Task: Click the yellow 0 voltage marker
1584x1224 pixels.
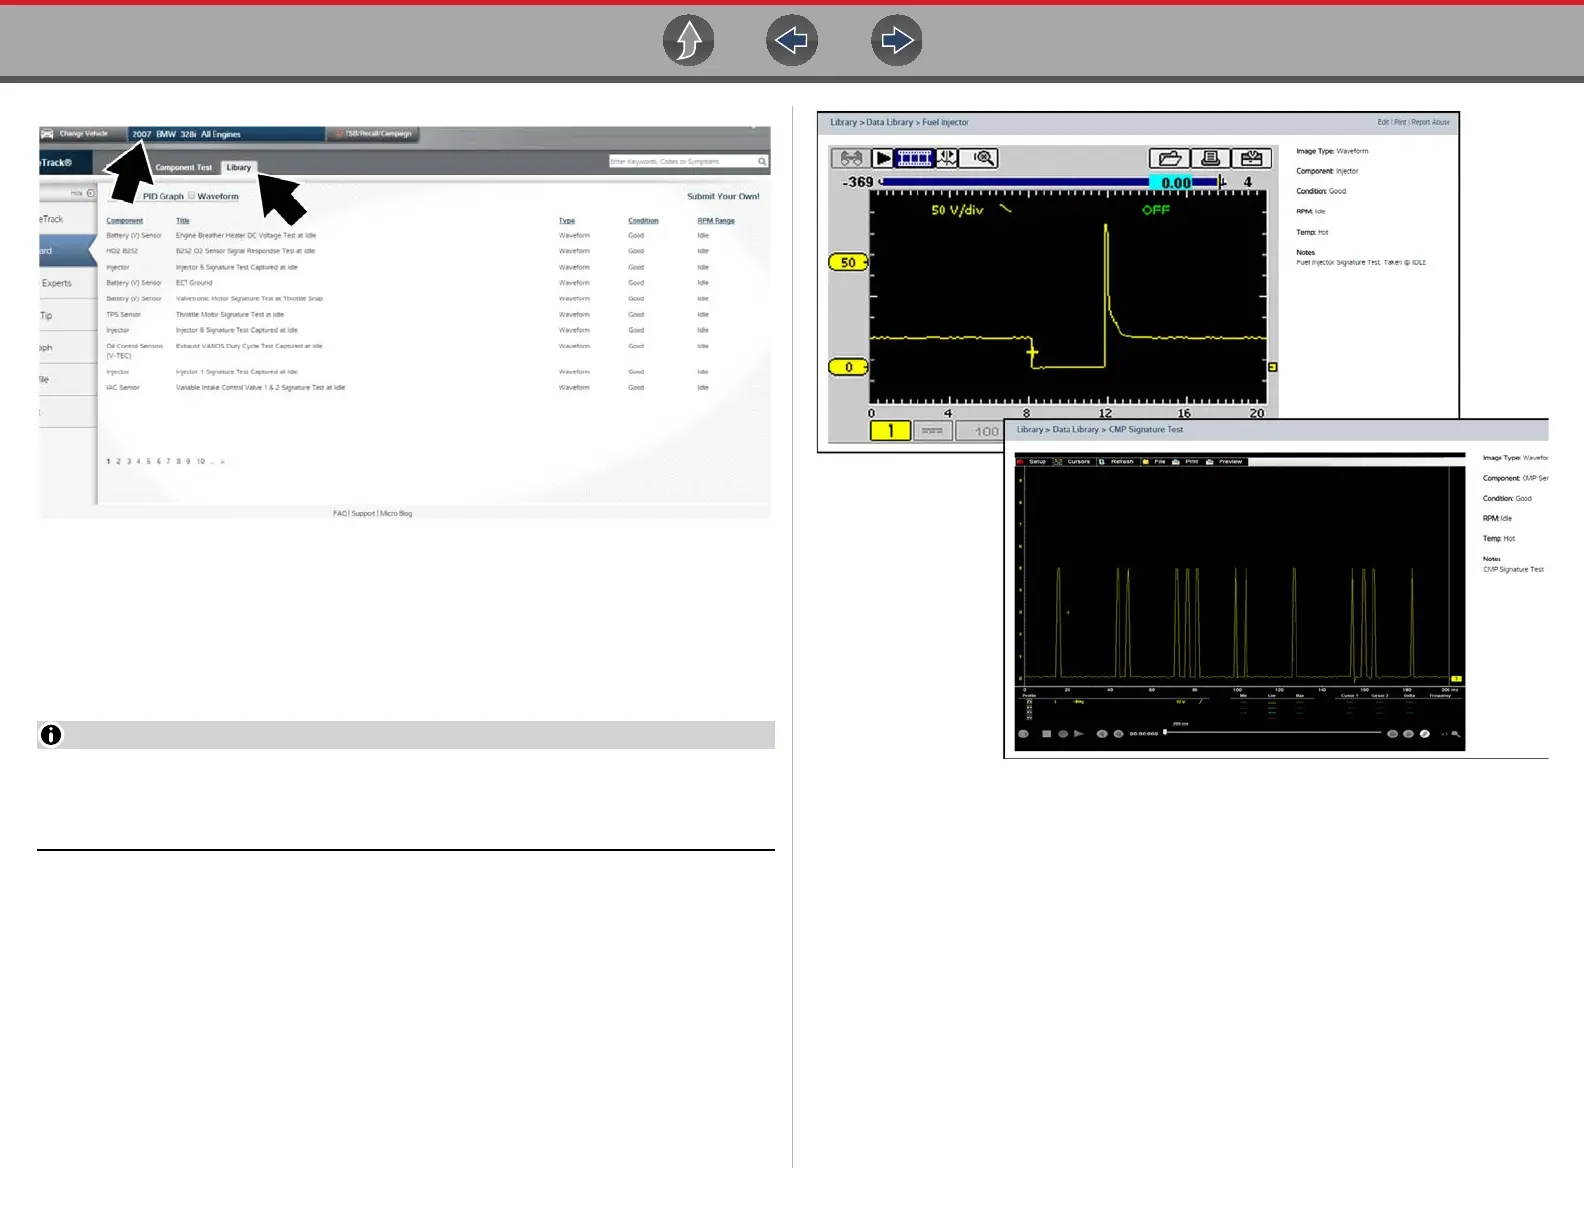Action: click(x=848, y=367)
